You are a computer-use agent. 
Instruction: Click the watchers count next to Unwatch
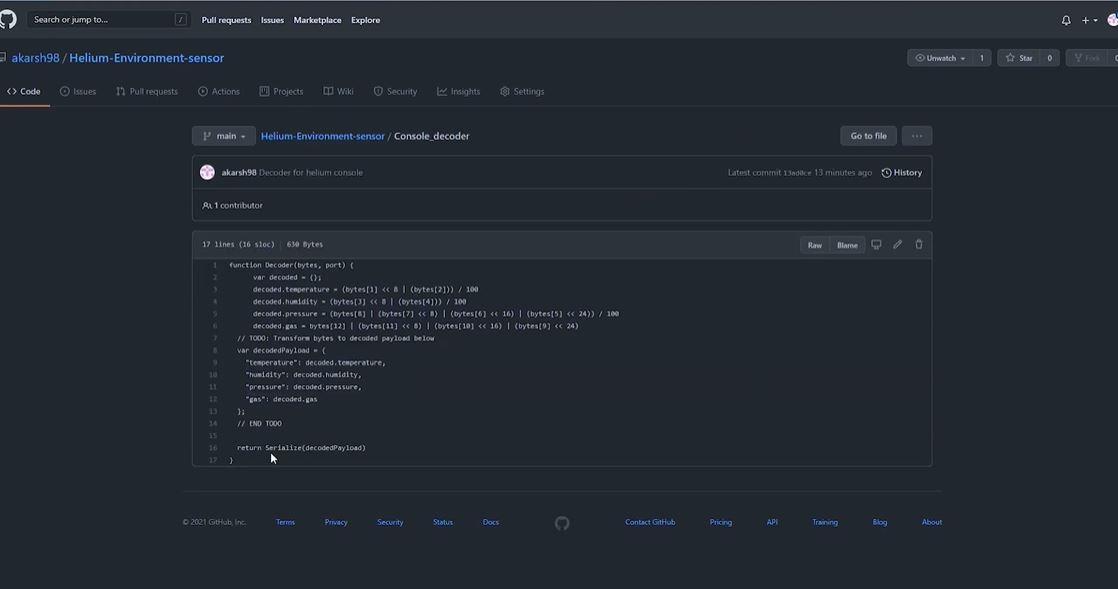982,58
